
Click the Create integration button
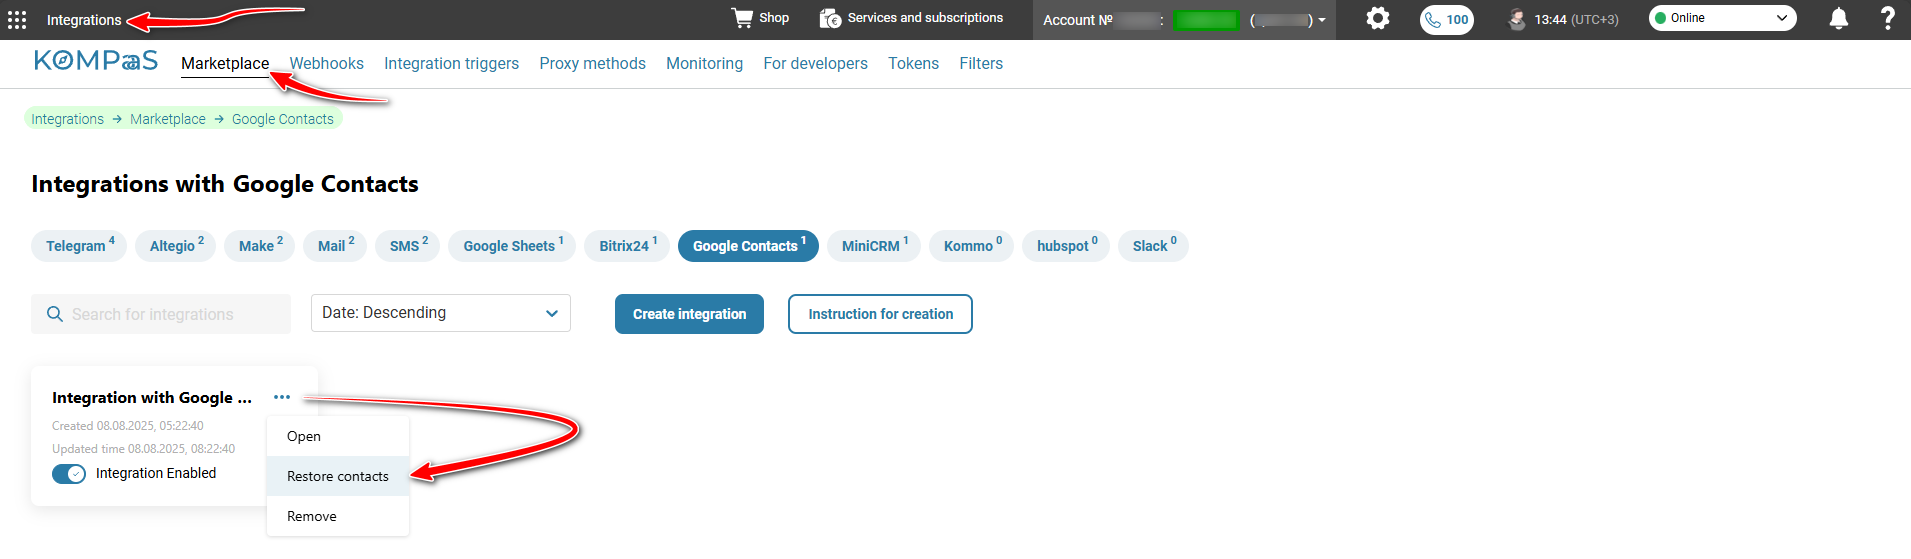pyautogui.click(x=689, y=314)
